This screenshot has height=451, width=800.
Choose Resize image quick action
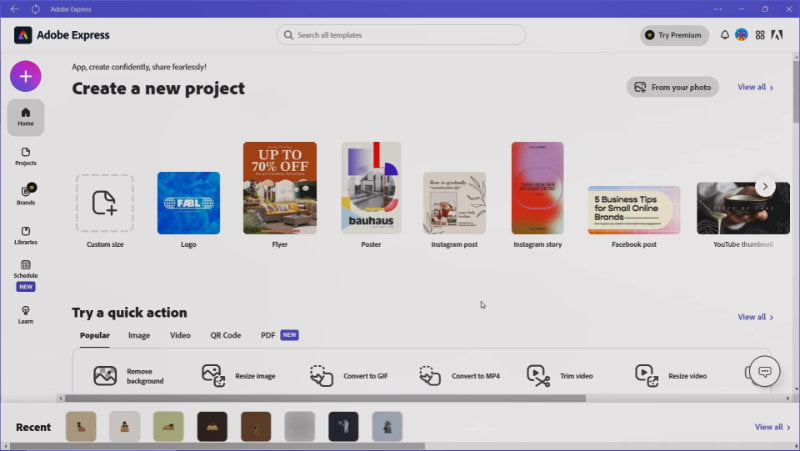[x=238, y=376]
